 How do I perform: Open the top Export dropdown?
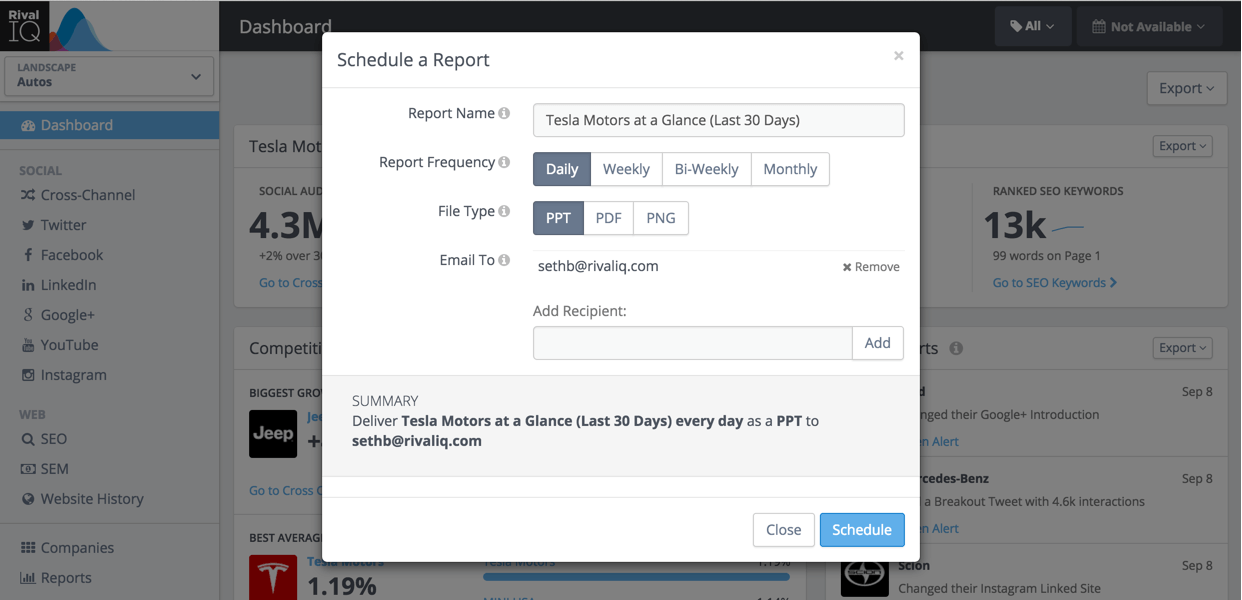click(1187, 88)
